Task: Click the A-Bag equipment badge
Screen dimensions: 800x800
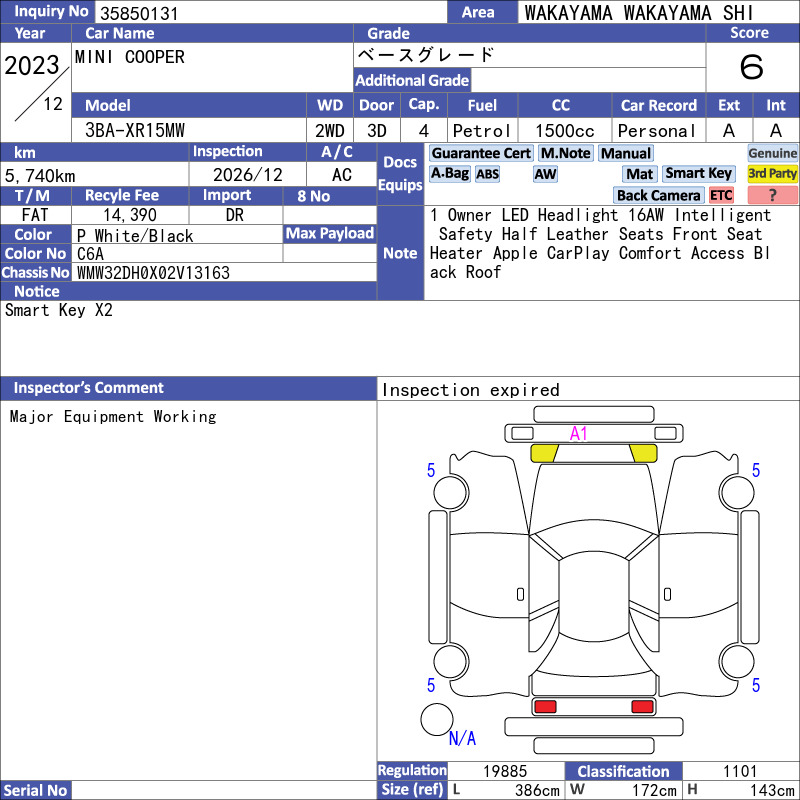Action: click(449, 173)
